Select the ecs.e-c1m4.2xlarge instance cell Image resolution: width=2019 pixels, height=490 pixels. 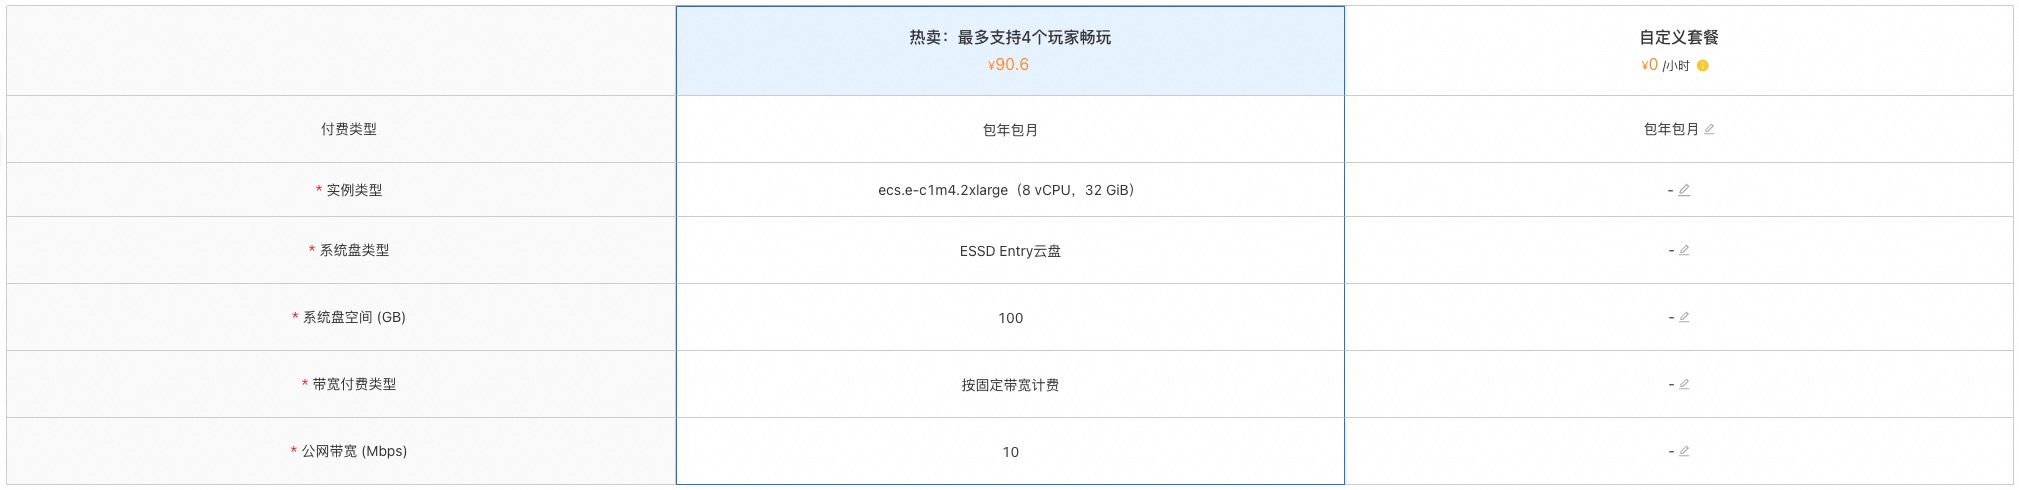[1010, 190]
